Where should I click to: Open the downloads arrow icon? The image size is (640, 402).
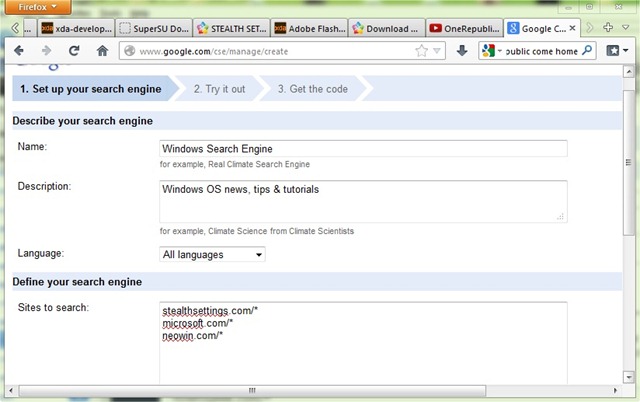coord(462,51)
